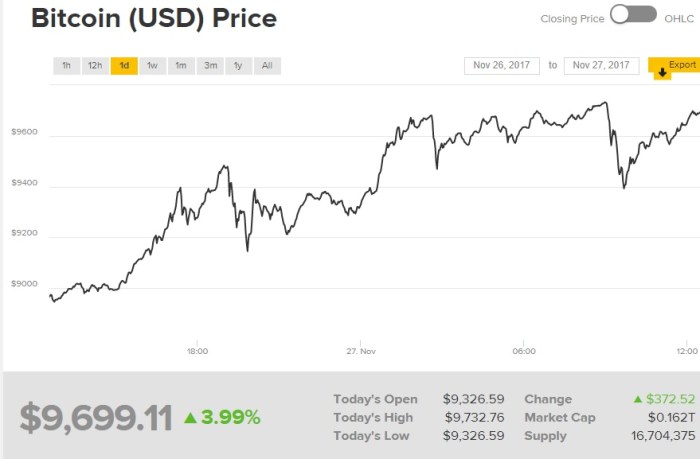Open the Nov 27, 2017 end date field
The height and width of the screenshot is (459, 700).
click(x=602, y=66)
